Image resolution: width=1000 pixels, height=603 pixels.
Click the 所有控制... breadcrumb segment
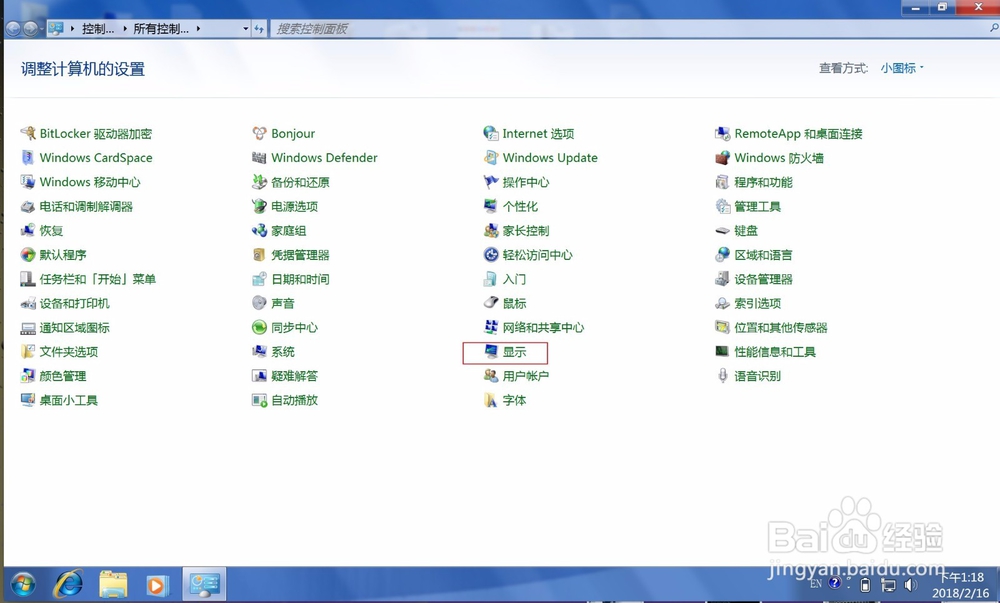coord(161,29)
